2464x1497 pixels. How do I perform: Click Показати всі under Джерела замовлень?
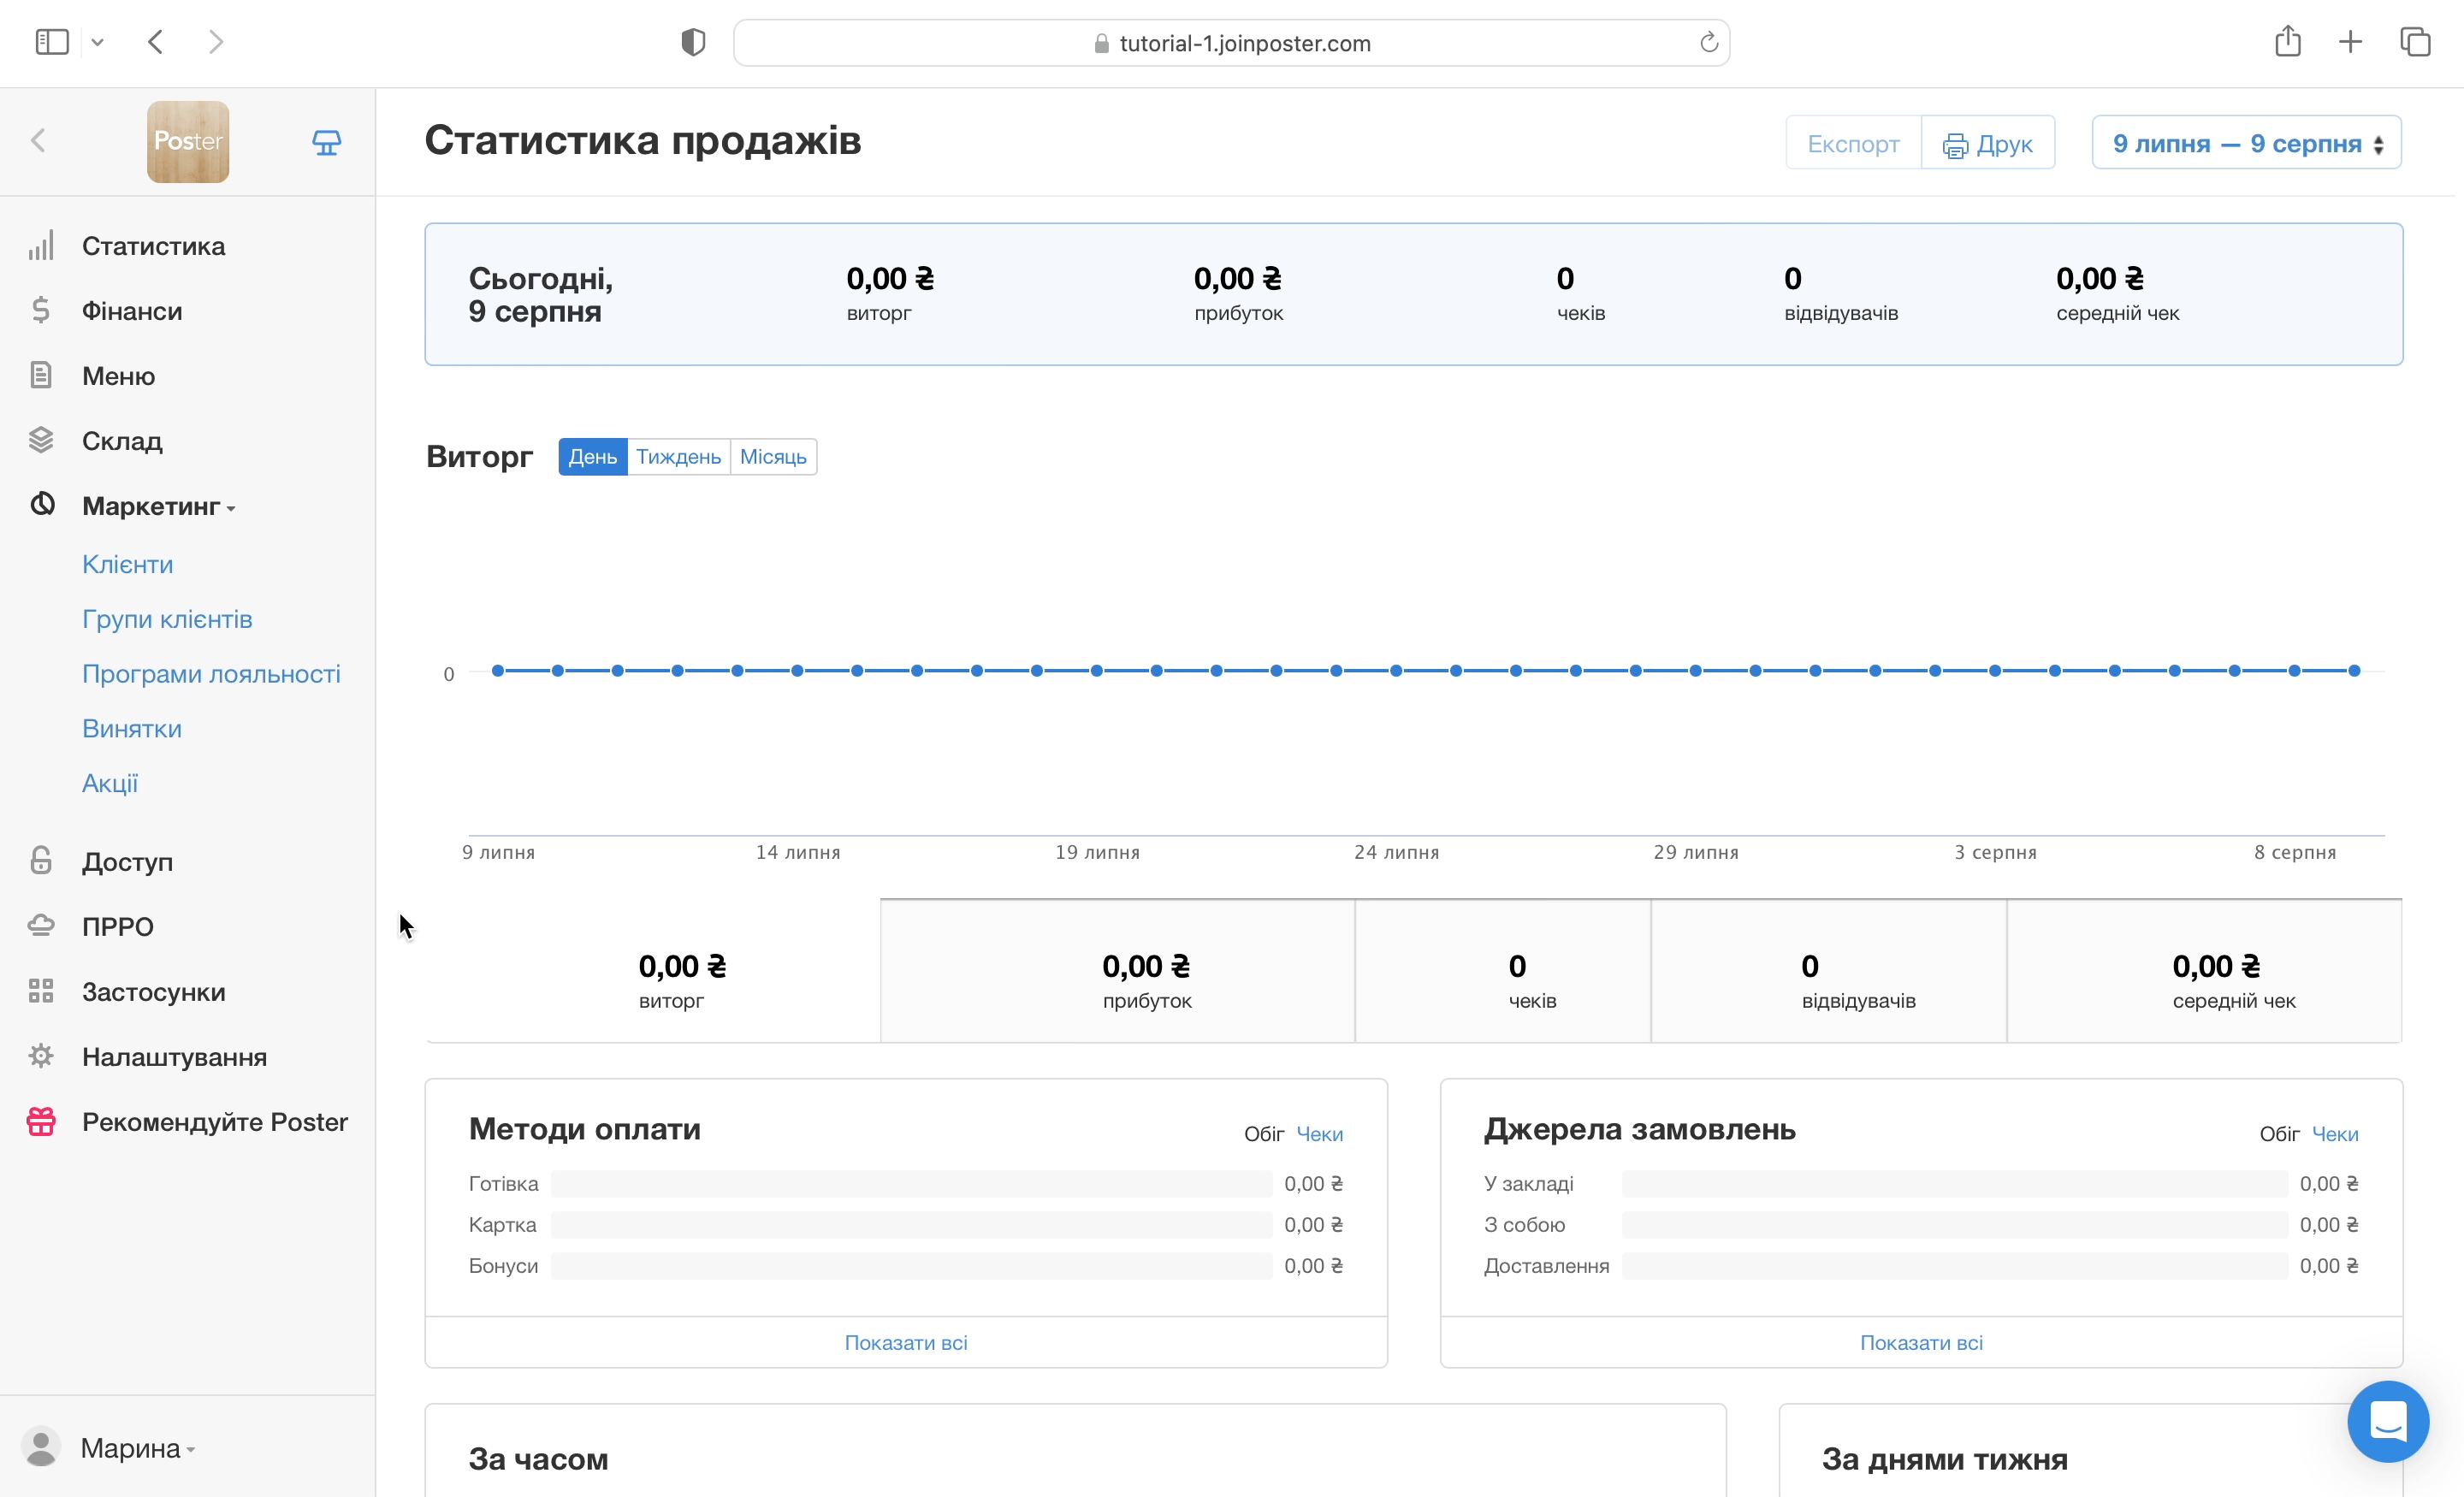click(x=1920, y=1343)
